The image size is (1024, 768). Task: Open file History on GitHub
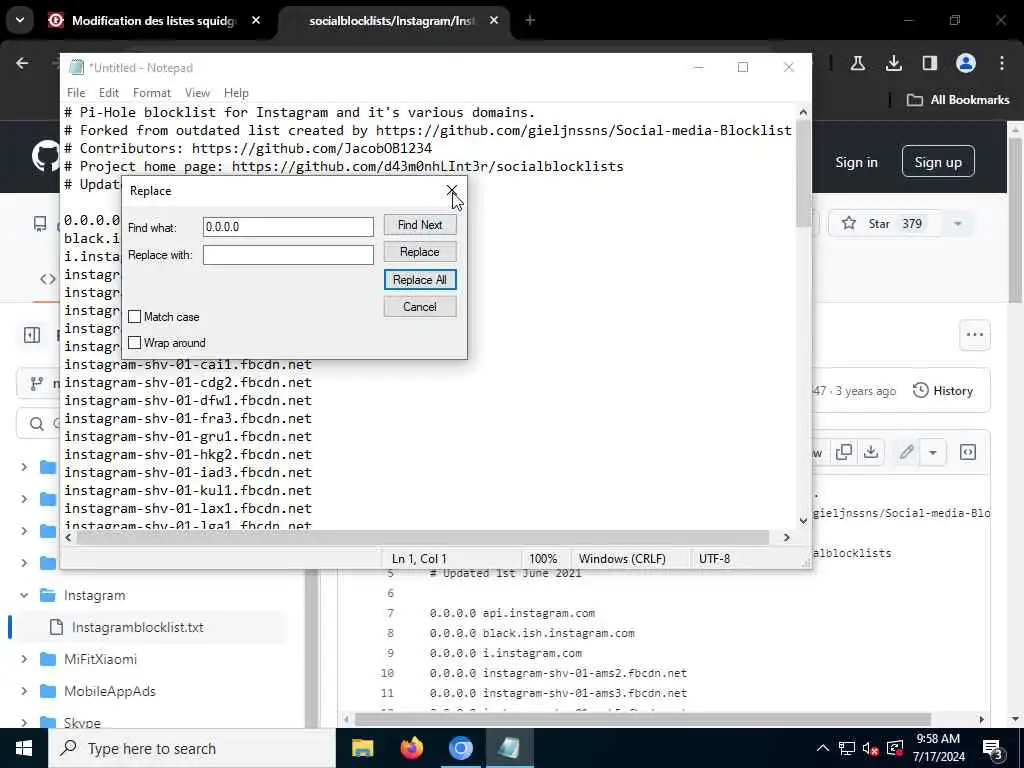[x=942, y=391]
